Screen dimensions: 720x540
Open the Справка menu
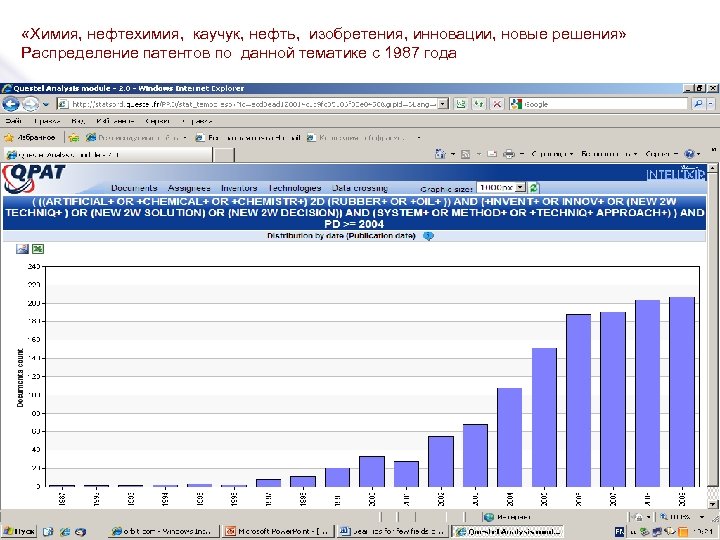(197, 121)
